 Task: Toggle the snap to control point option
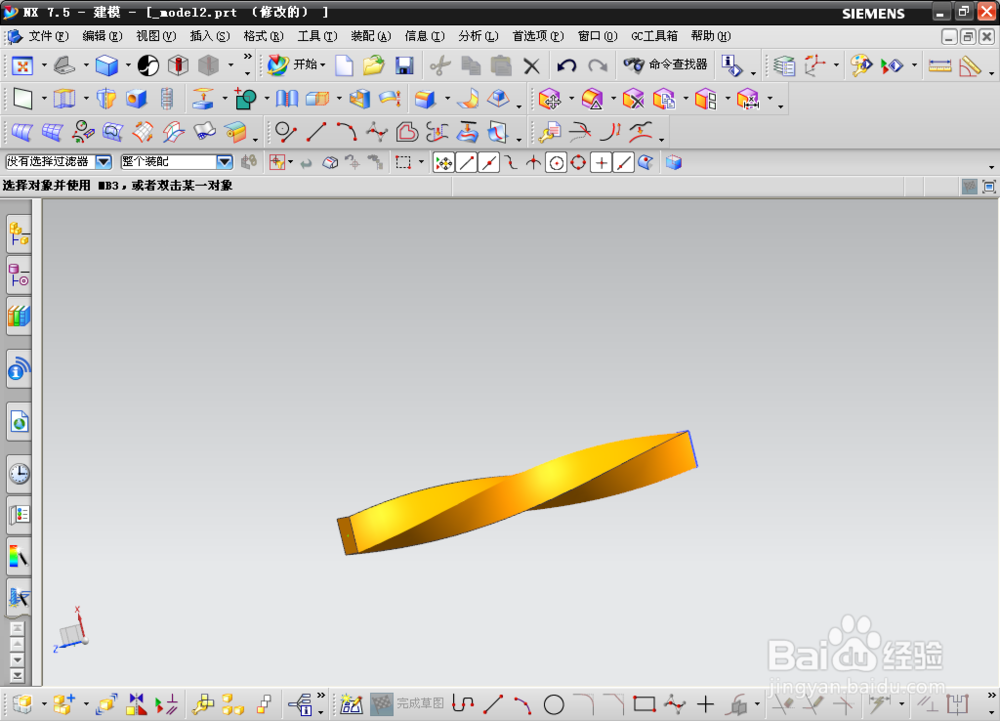tap(511, 163)
